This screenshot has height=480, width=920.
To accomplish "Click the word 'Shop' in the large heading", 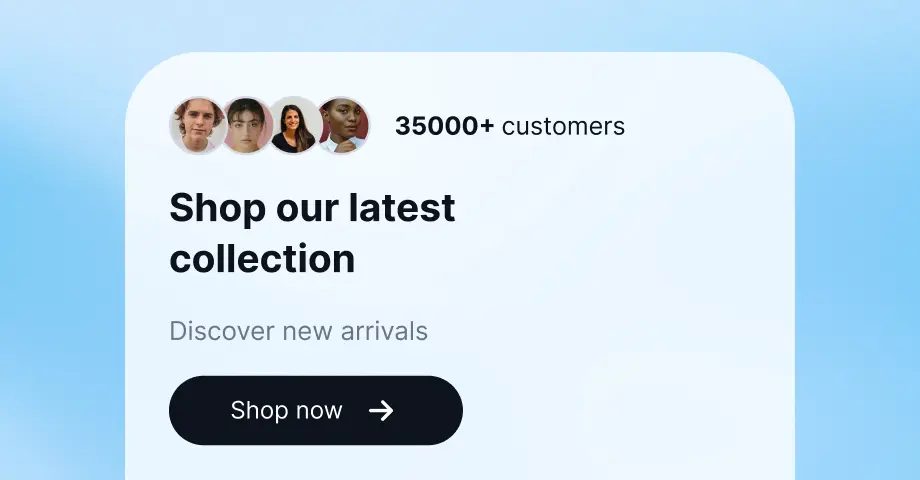I will (x=218, y=209).
